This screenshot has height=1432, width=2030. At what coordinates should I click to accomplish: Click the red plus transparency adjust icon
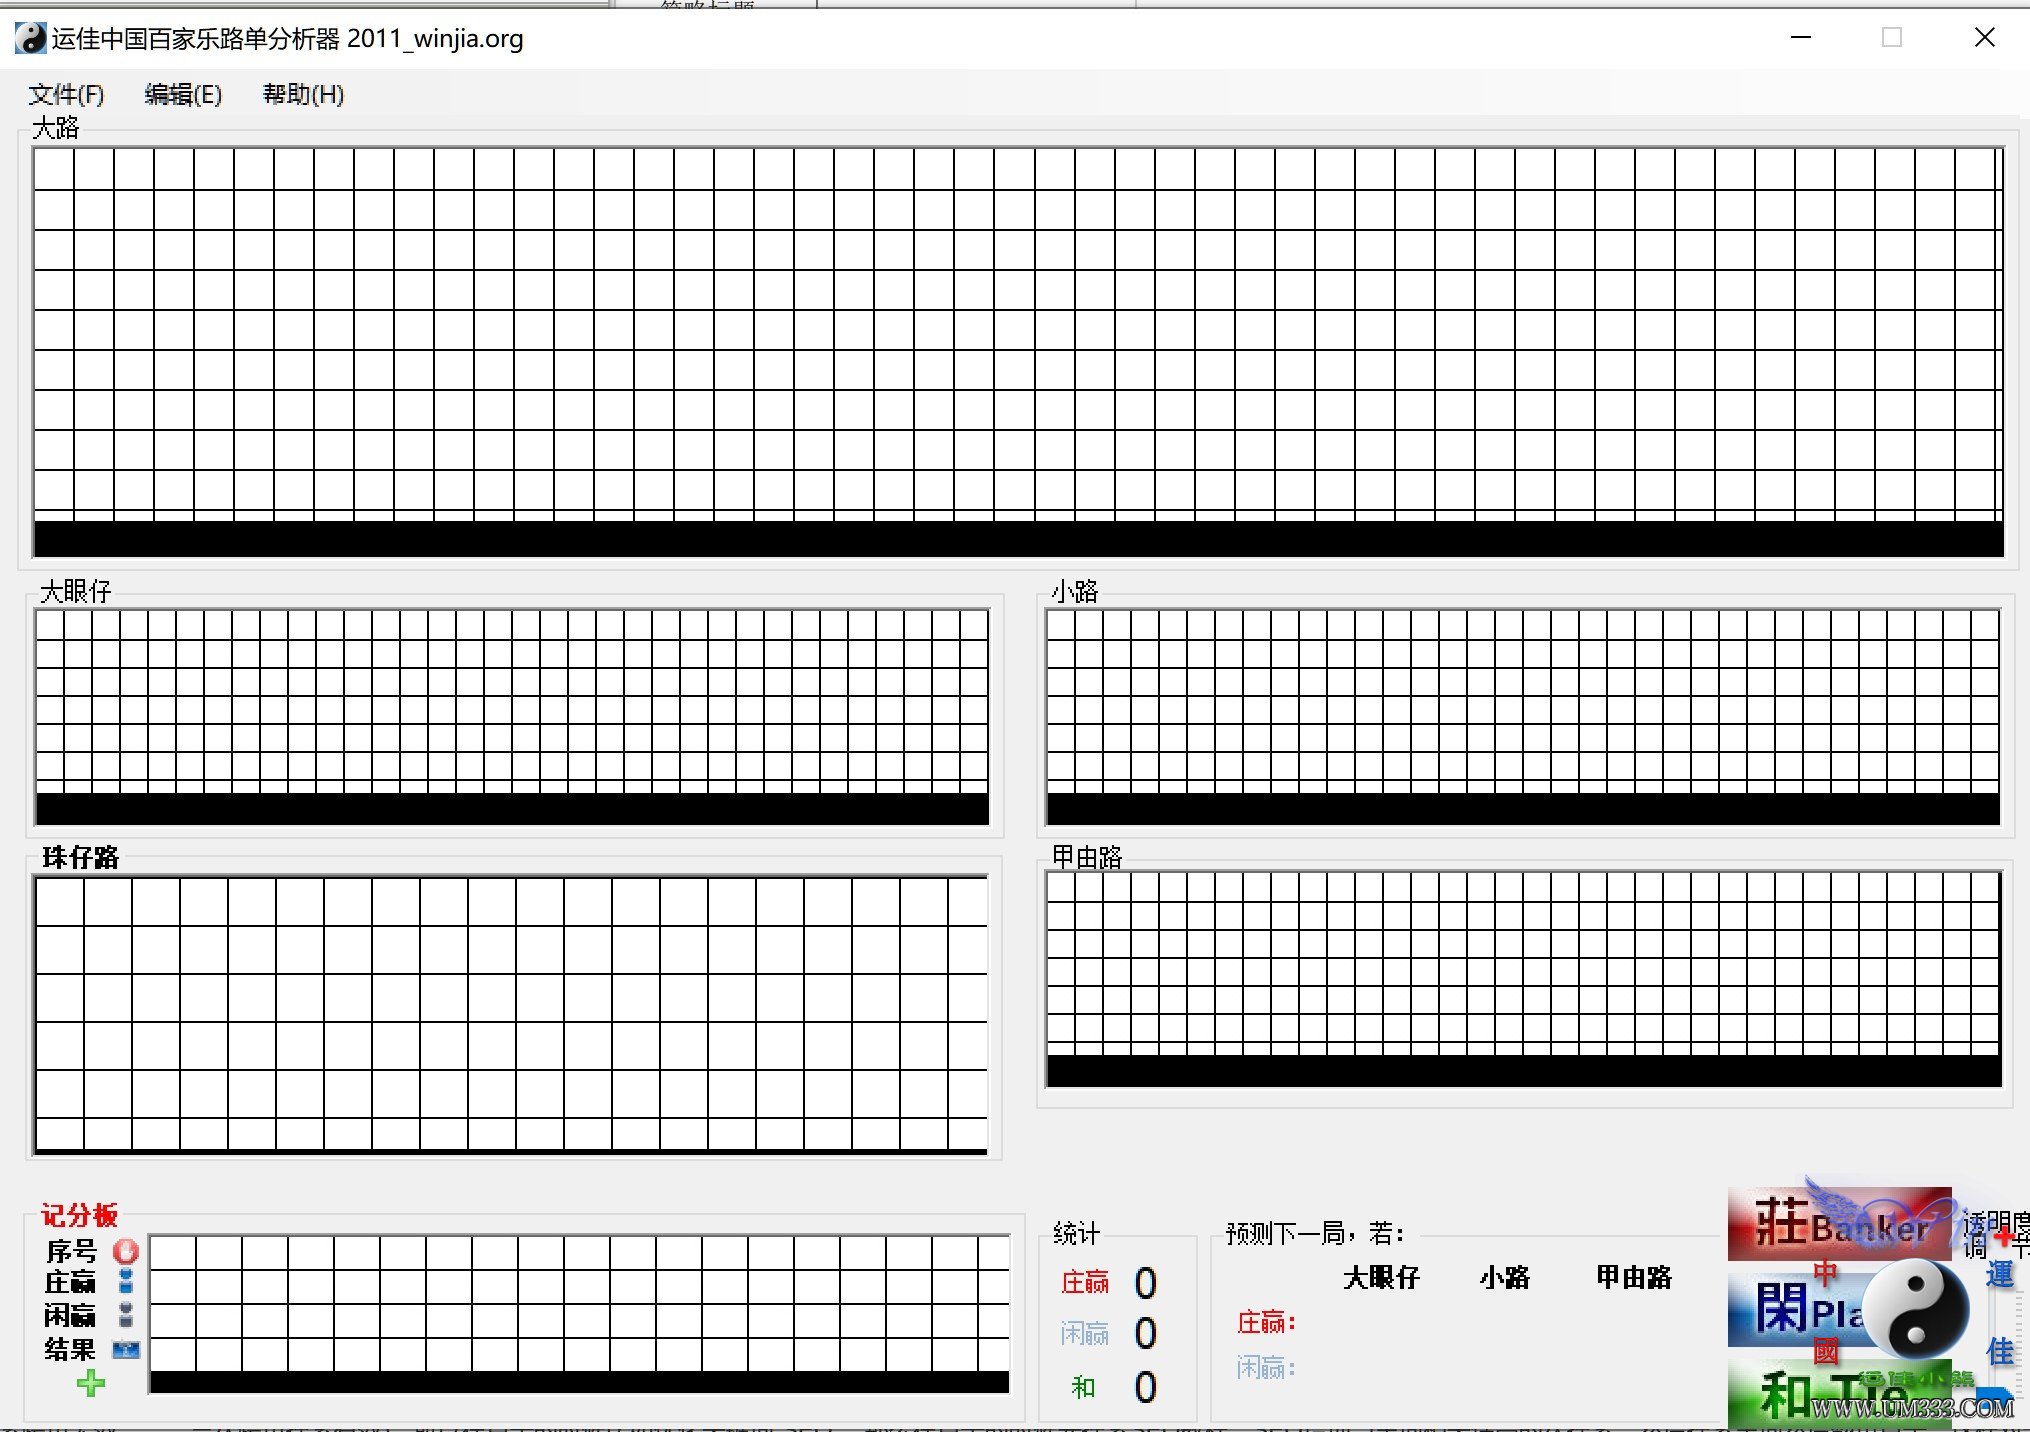2004,1237
